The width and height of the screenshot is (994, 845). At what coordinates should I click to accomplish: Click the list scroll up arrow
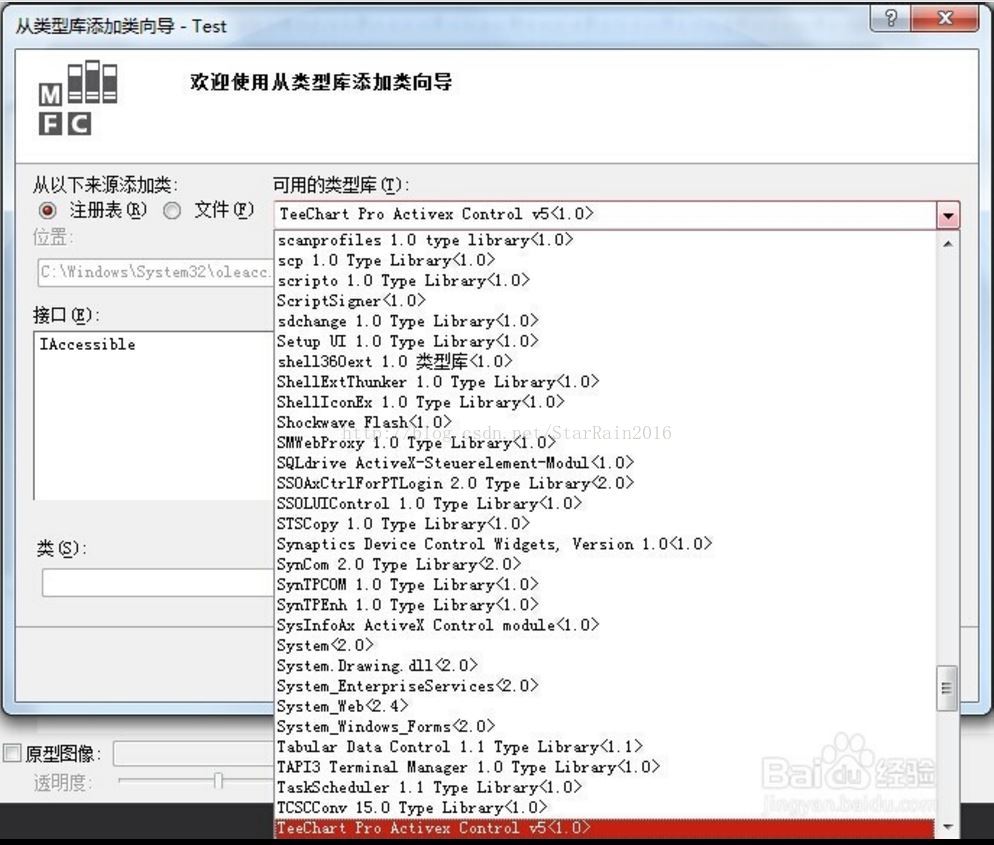(947, 243)
